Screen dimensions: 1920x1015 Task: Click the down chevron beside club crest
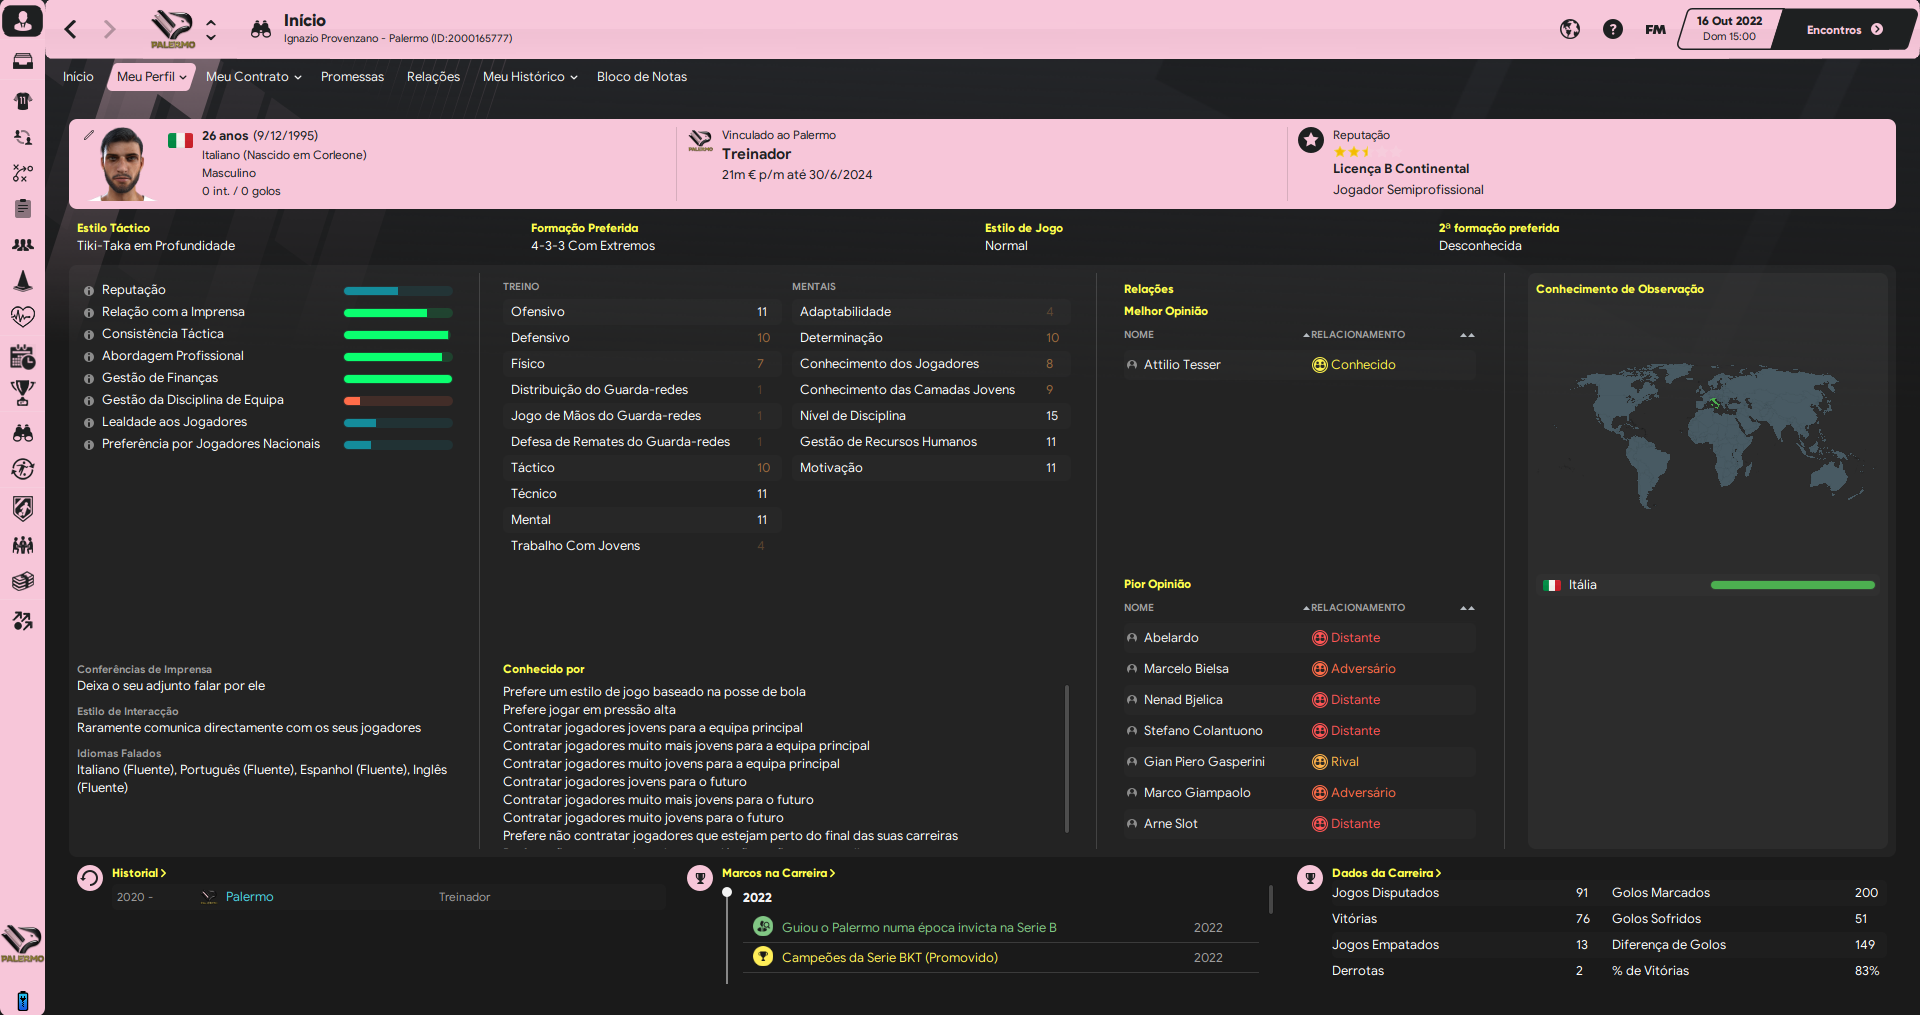[211, 38]
